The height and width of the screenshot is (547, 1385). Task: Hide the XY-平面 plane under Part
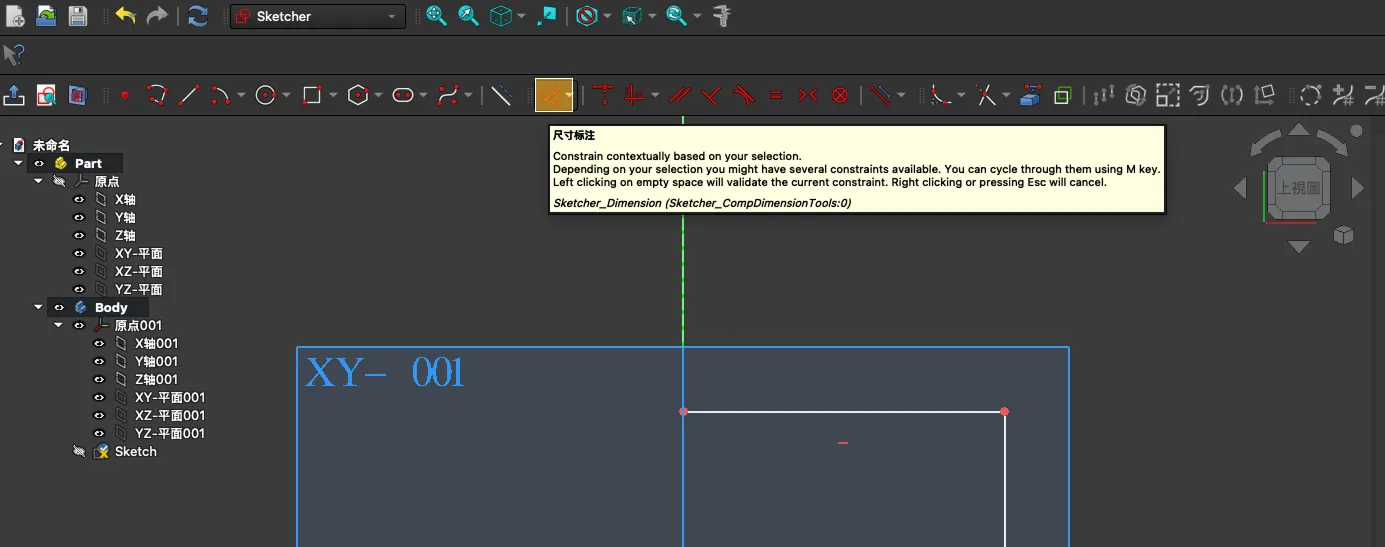pos(79,253)
